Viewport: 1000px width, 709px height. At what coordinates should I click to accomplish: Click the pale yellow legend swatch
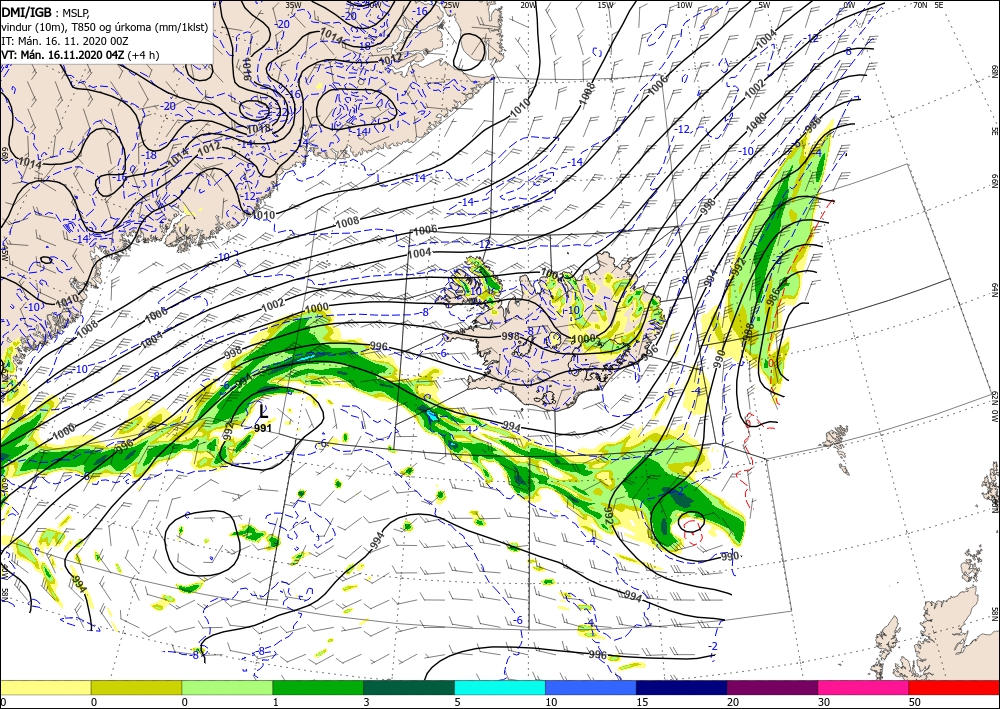click(x=45, y=687)
